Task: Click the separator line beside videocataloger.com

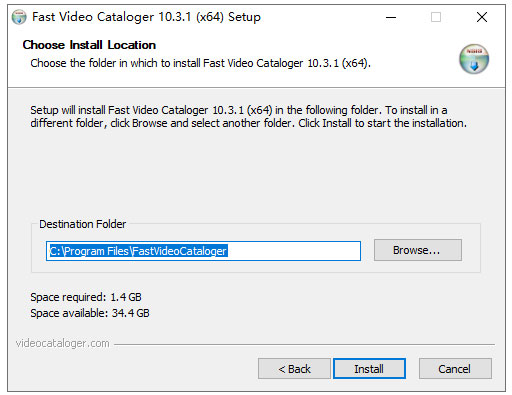Action: 304,344
